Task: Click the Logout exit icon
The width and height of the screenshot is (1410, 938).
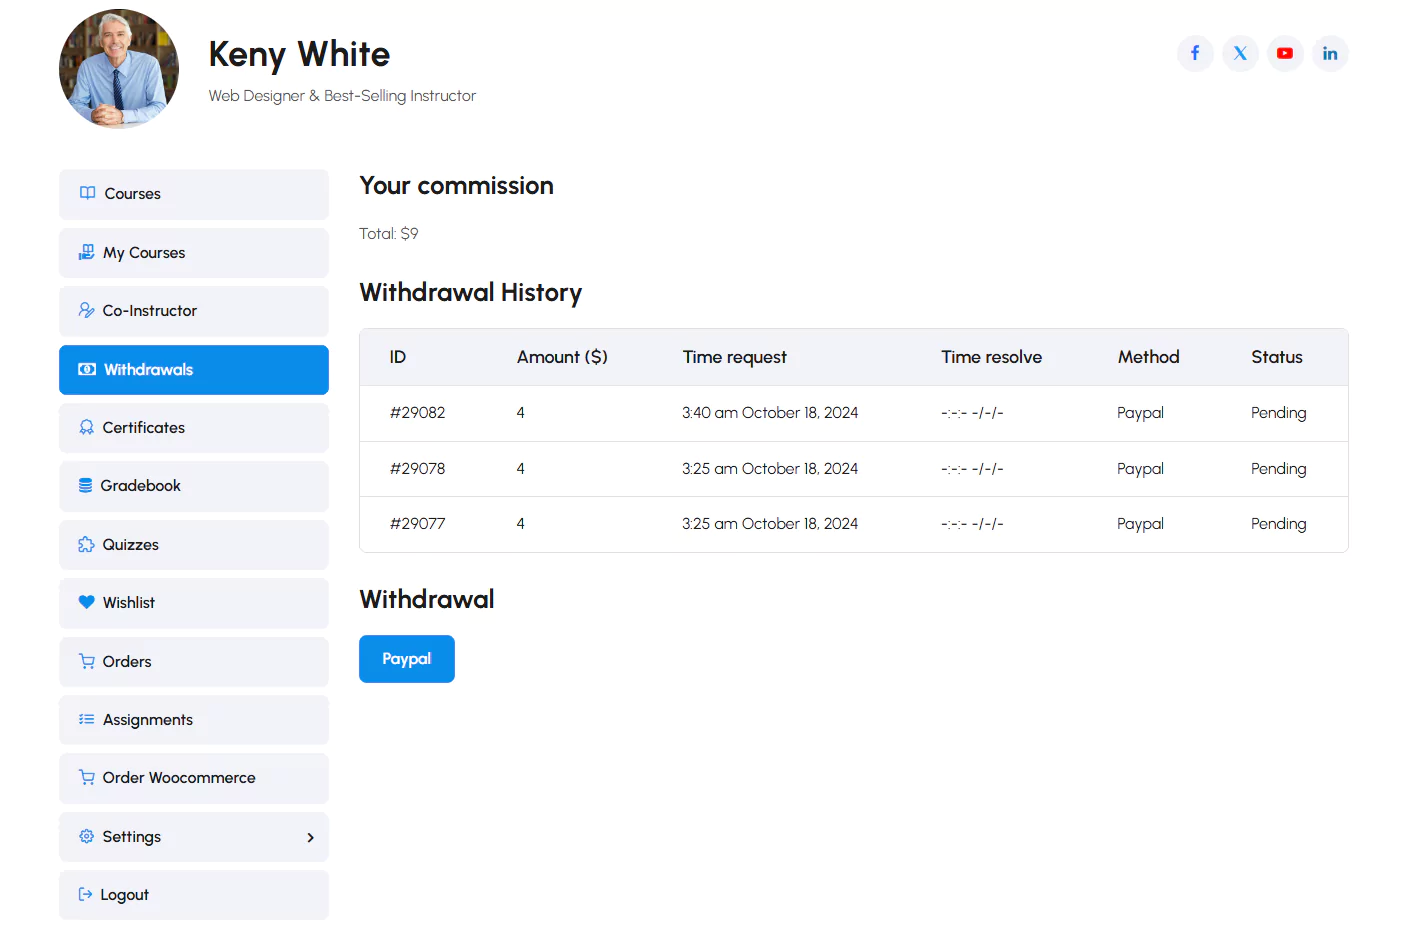Action: [x=86, y=894]
